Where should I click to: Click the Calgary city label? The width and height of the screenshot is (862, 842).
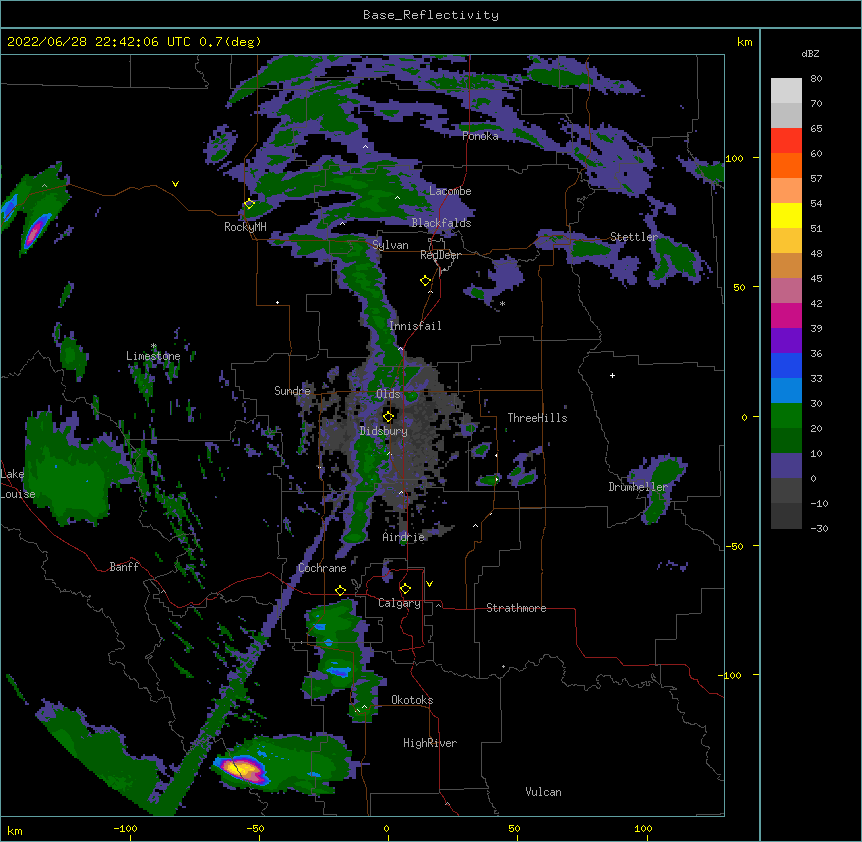[399, 603]
